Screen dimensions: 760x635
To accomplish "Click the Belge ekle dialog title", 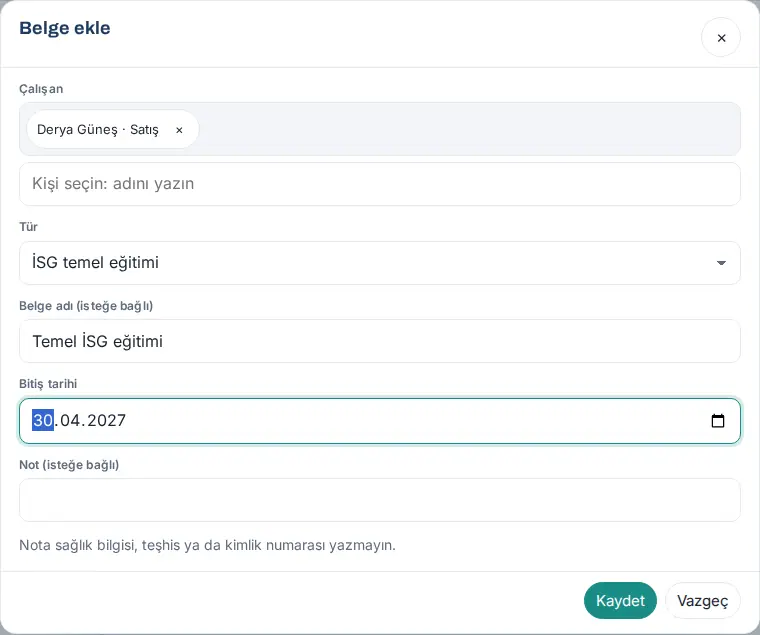I will [x=65, y=28].
